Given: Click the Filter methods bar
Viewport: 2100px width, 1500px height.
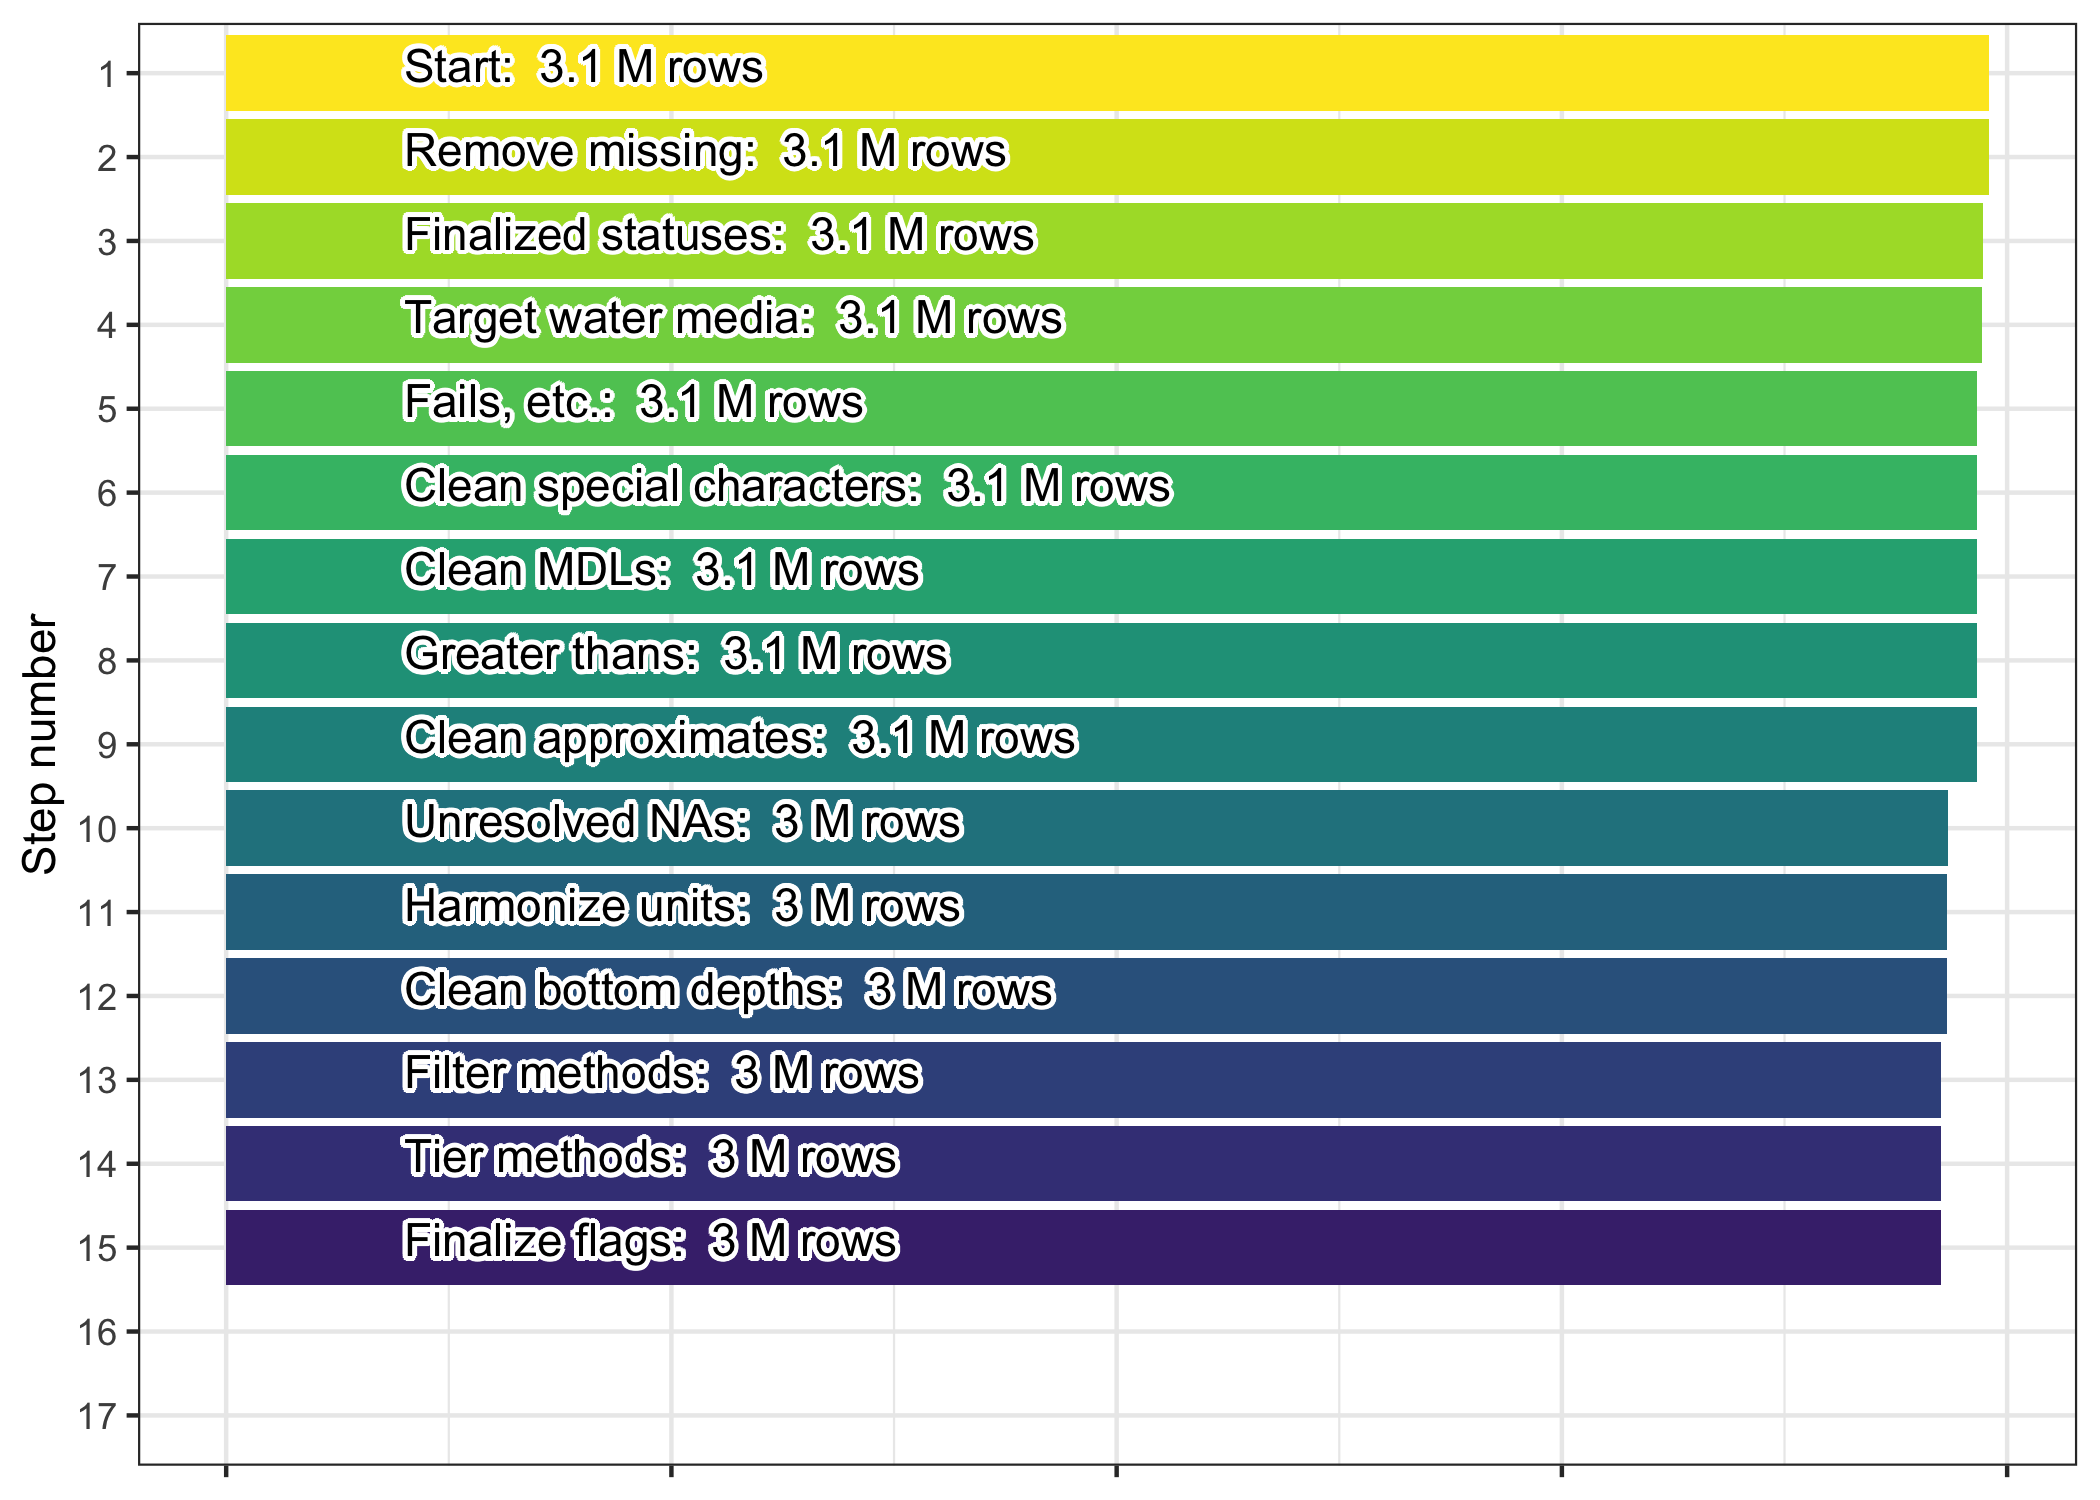Looking at the screenshot, I should pyautogui.click(x=1083, y=1080).
